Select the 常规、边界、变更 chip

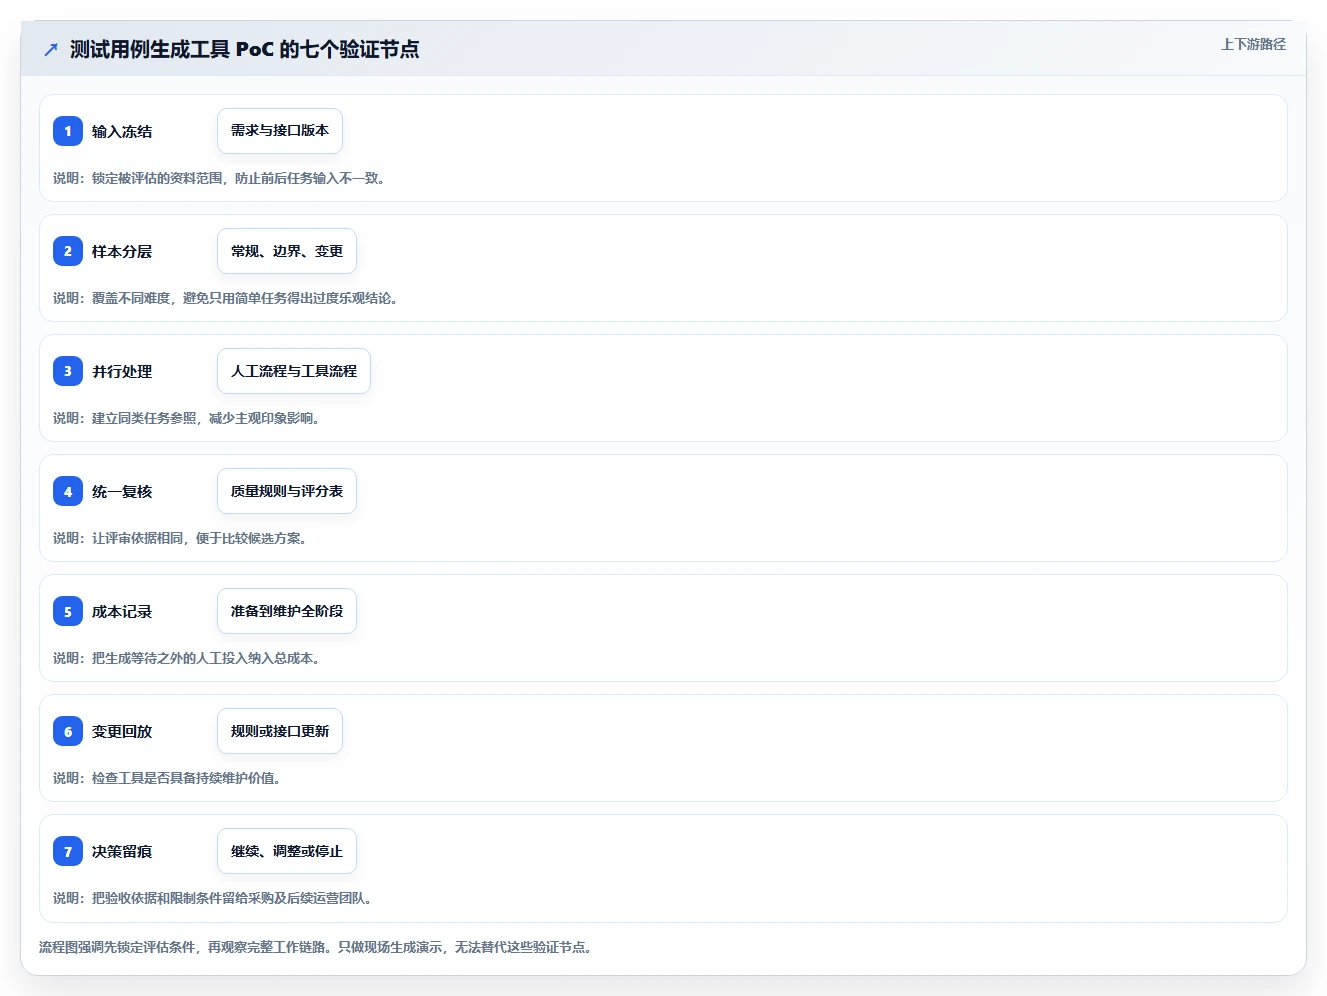tap(287, 251)
